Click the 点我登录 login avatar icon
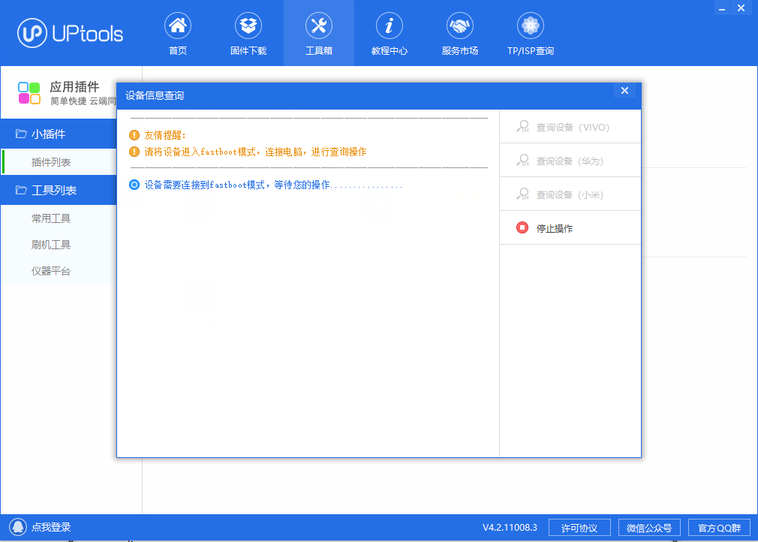 [18, 527]
